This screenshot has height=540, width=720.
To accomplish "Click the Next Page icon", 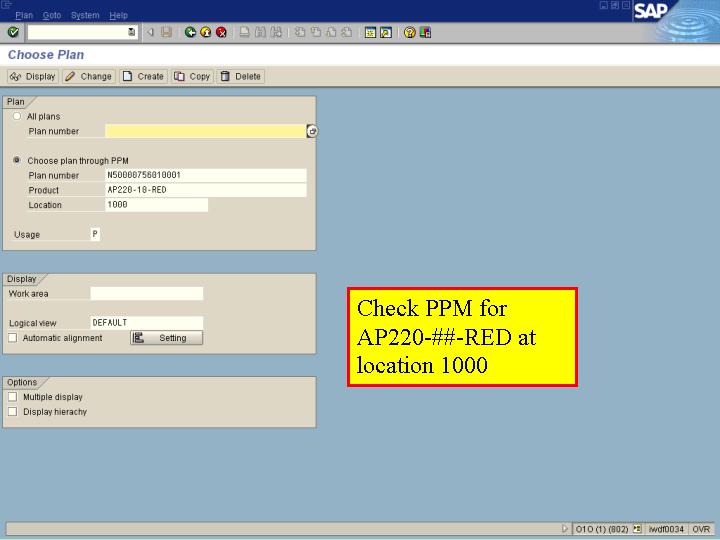I will (x=332, y=32).
